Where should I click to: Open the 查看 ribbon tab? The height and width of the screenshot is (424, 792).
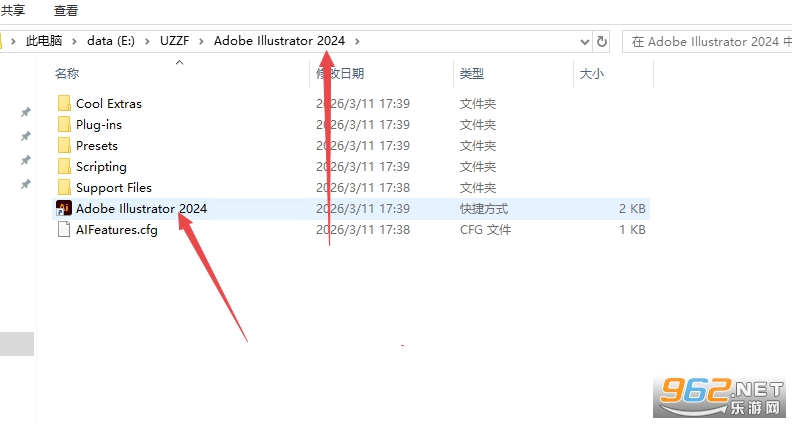66,10
